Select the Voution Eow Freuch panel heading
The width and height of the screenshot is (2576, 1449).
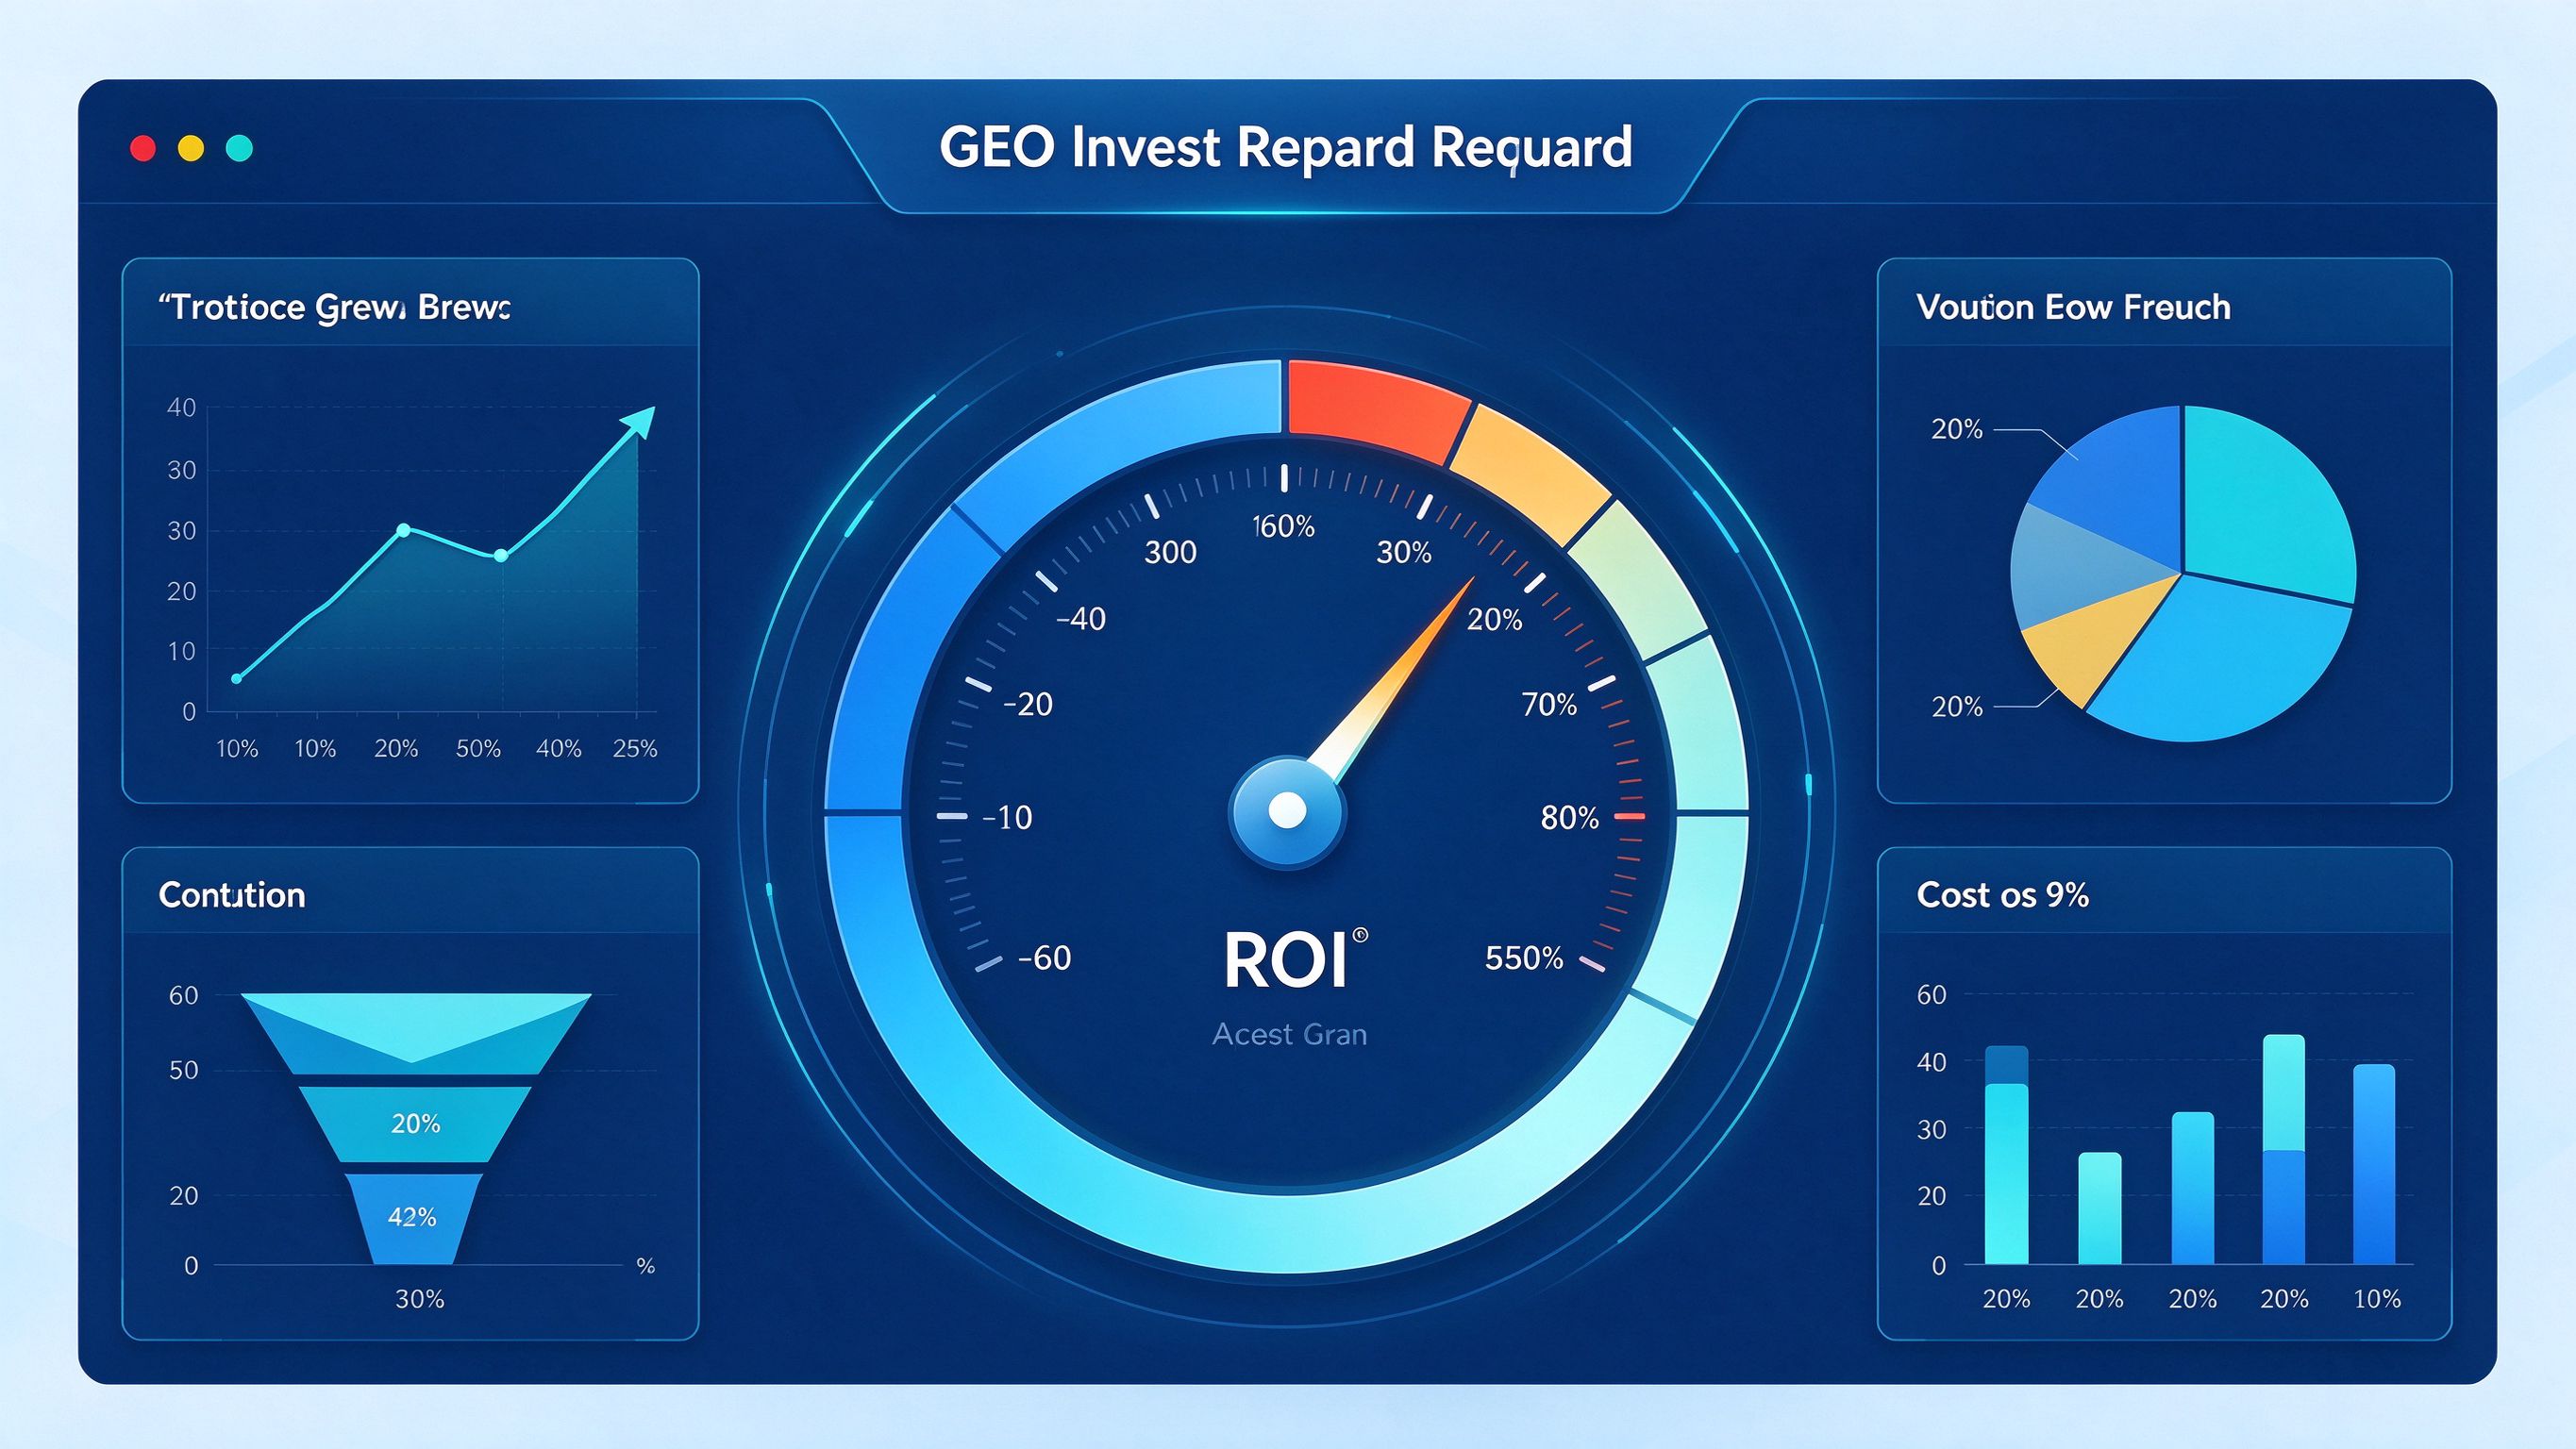tap(2073, 306)
